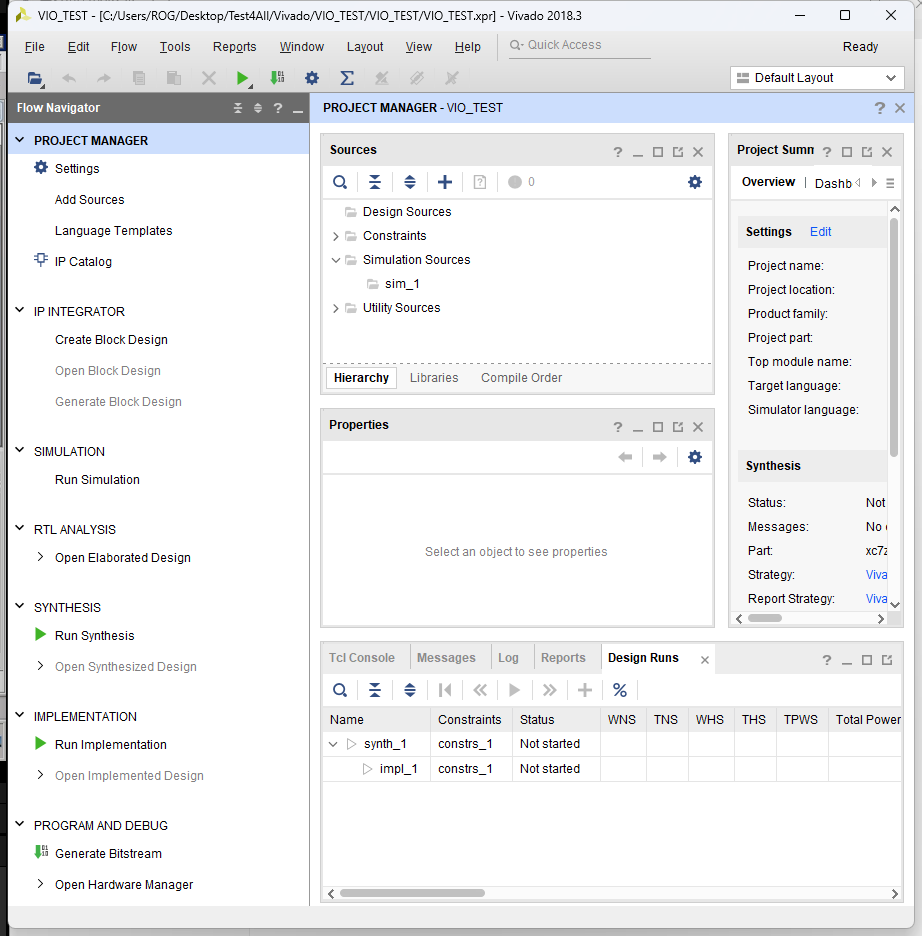The image size is (922, 936).
Task: Create new run with plus icon
Action: coord(585,690)
